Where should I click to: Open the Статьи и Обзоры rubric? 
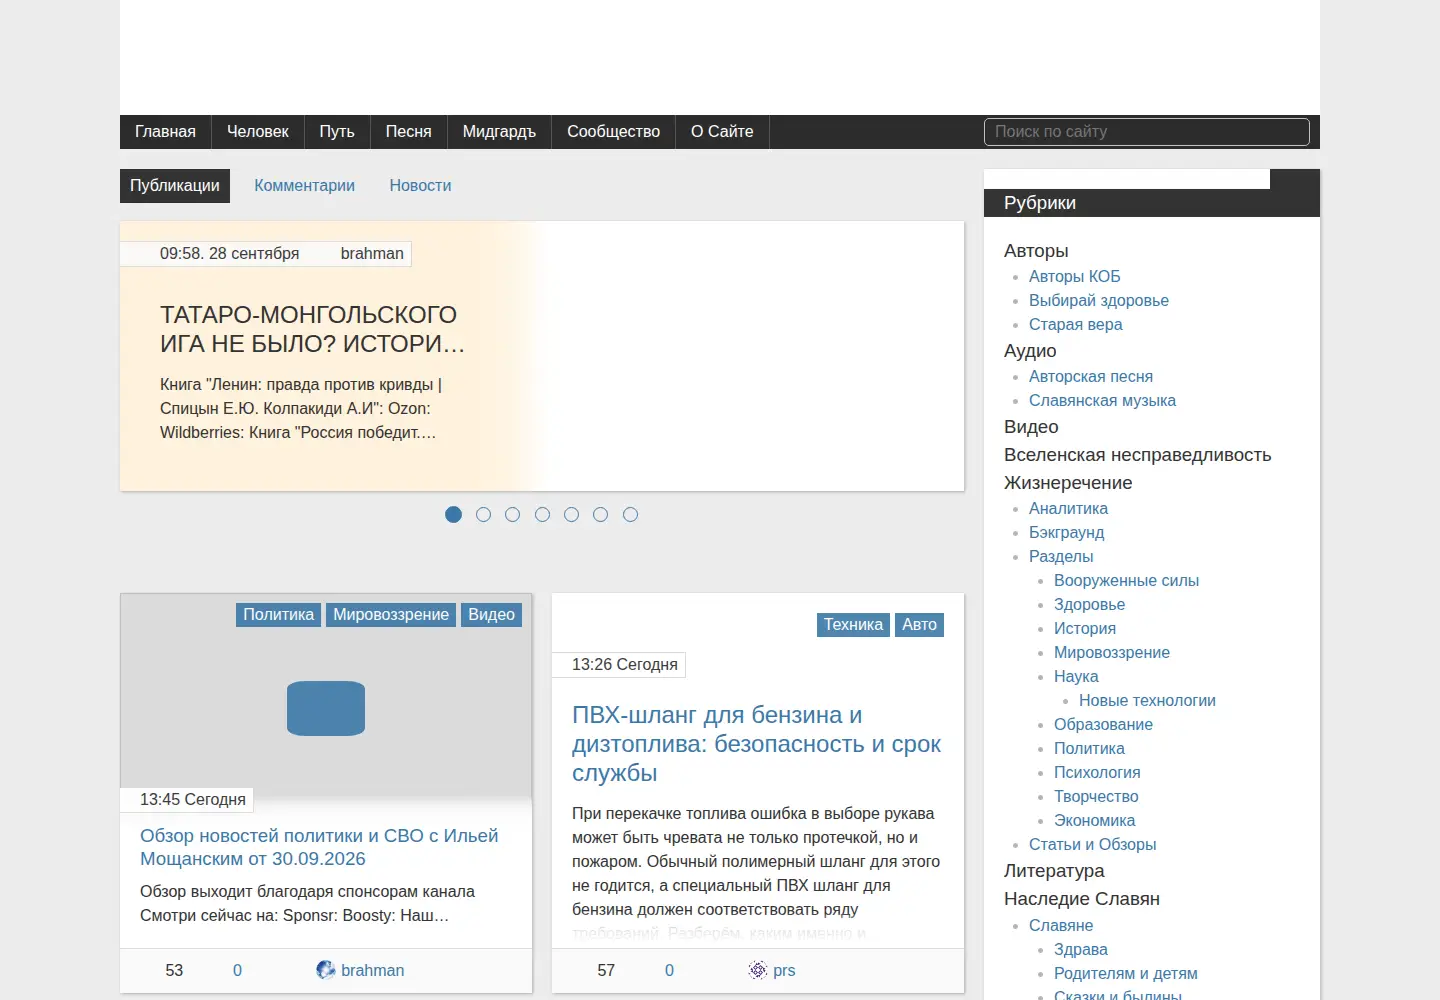[1092, 845]
